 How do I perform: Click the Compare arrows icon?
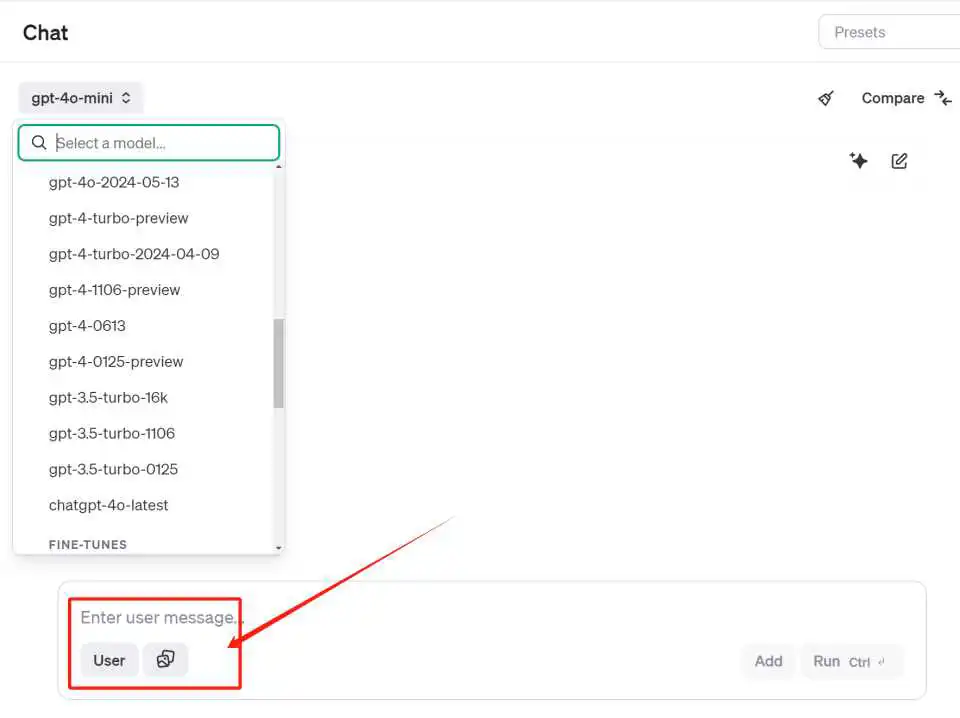[942, 98]
